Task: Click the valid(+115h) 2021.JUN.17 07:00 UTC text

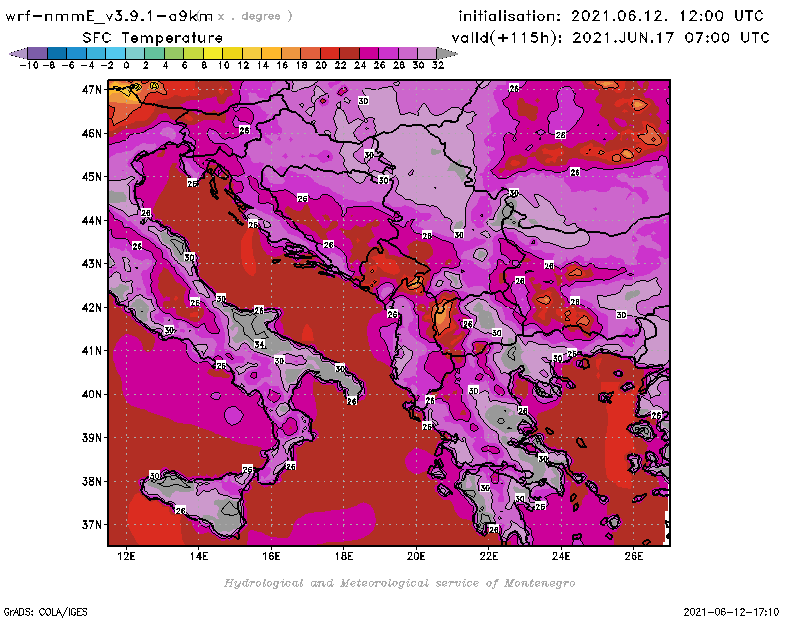Action: (610, 38)
